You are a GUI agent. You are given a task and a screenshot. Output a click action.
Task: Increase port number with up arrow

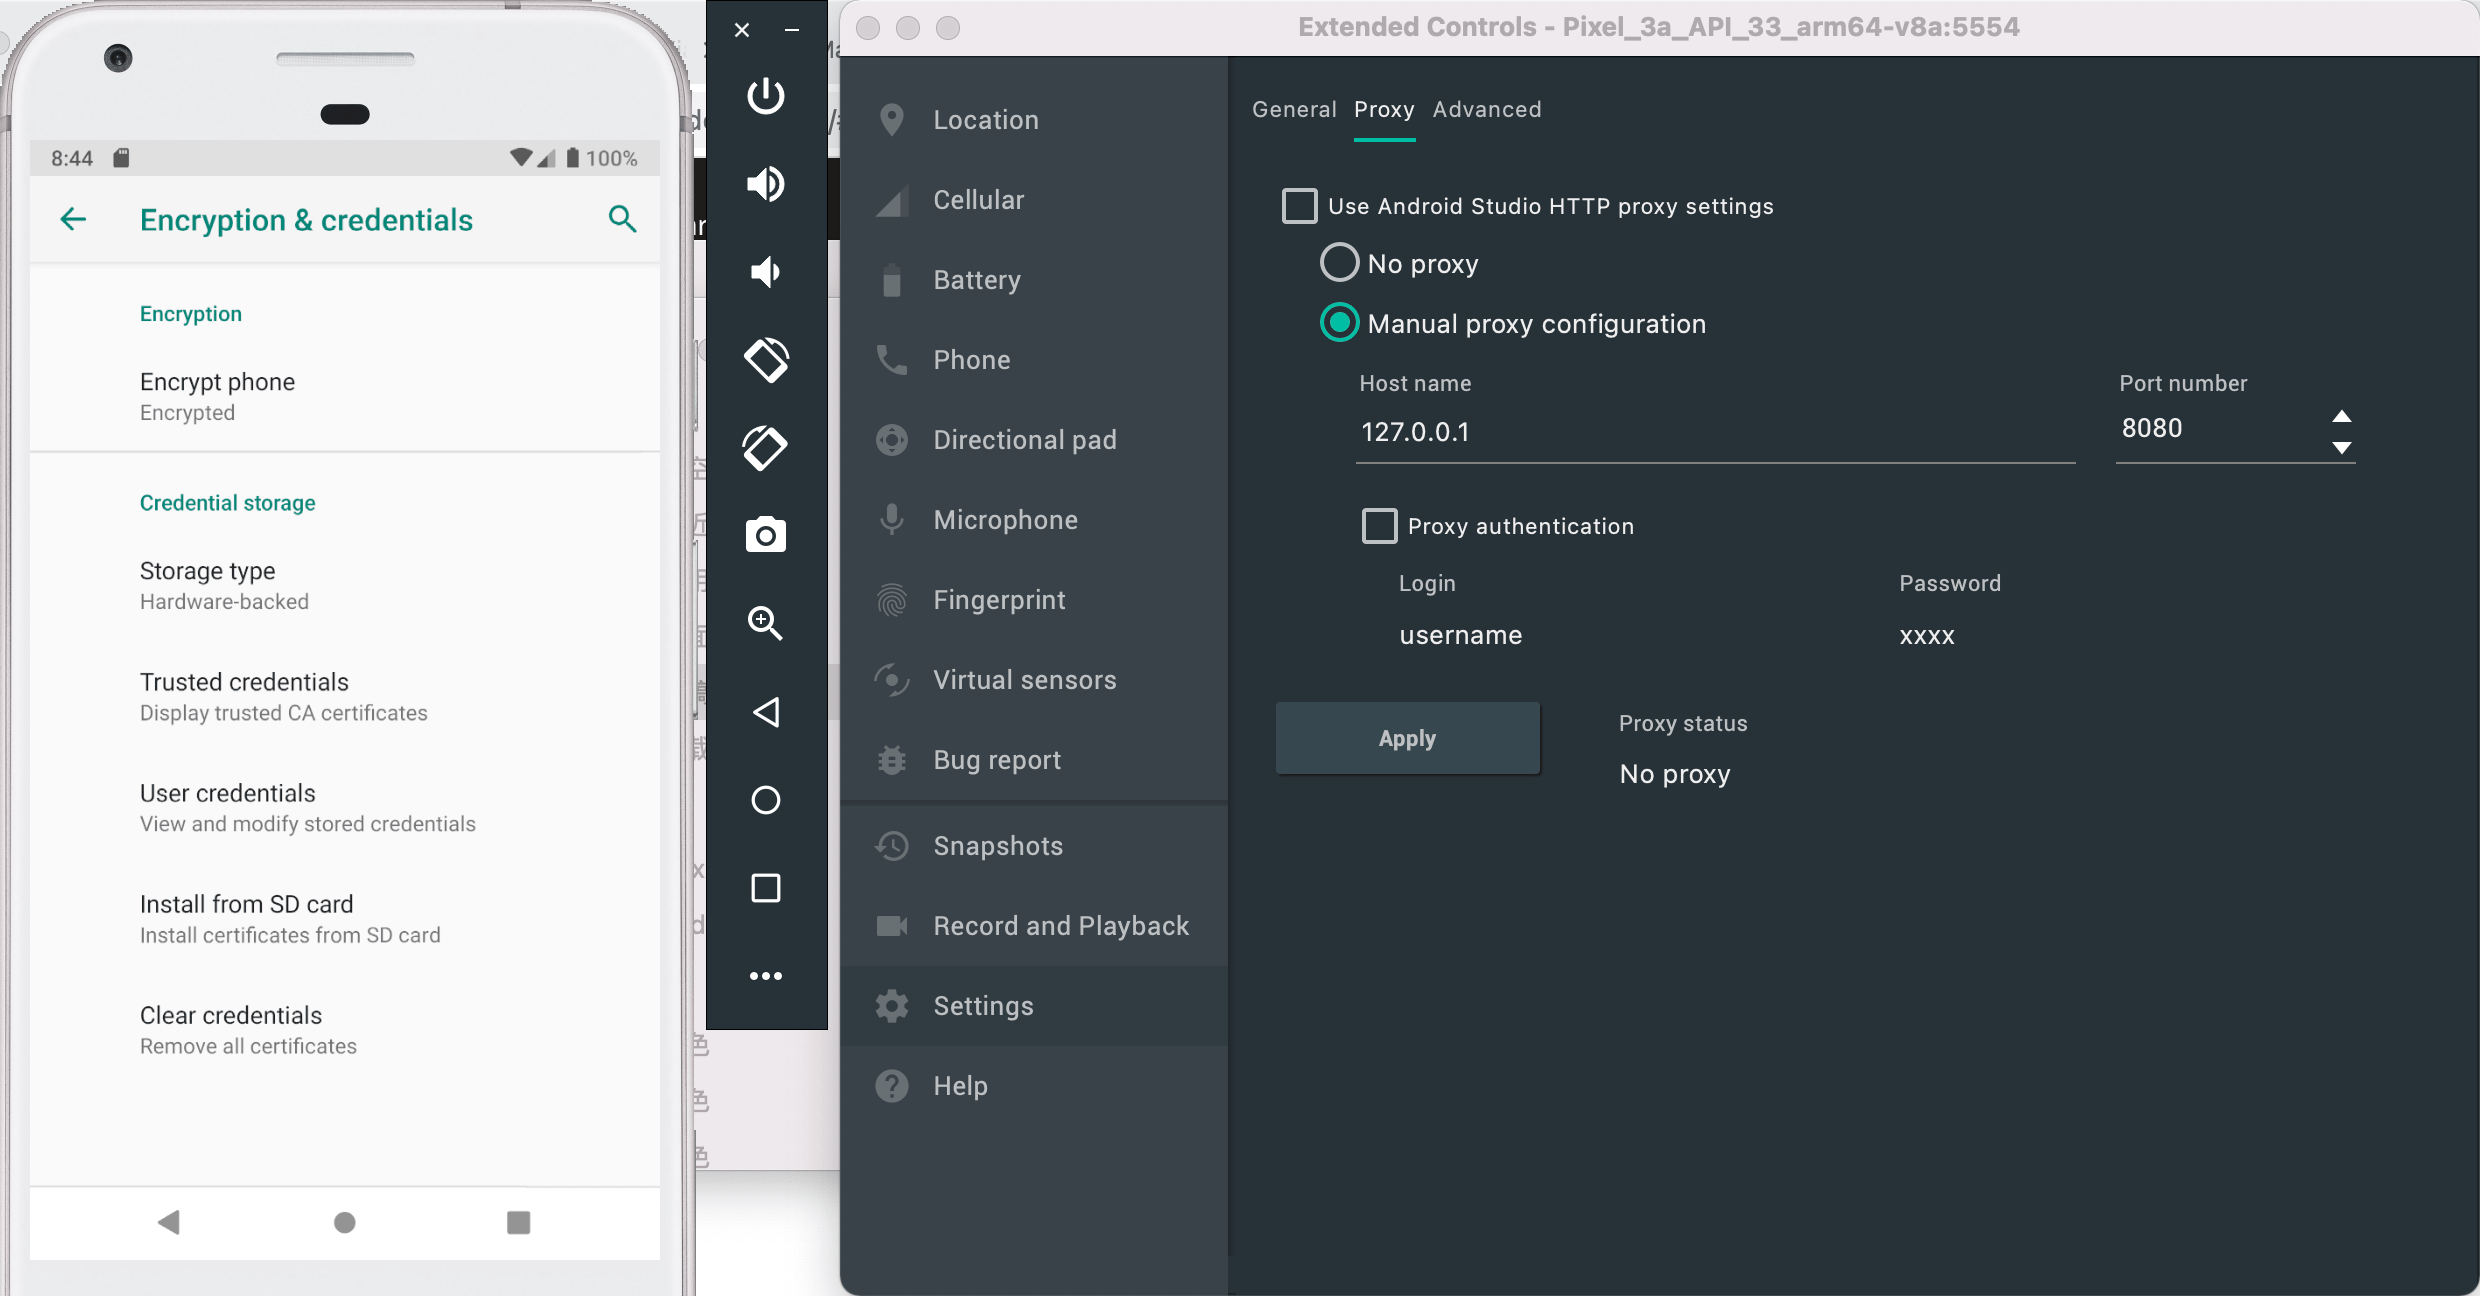pyautogui.click(x=2341, y=416)
